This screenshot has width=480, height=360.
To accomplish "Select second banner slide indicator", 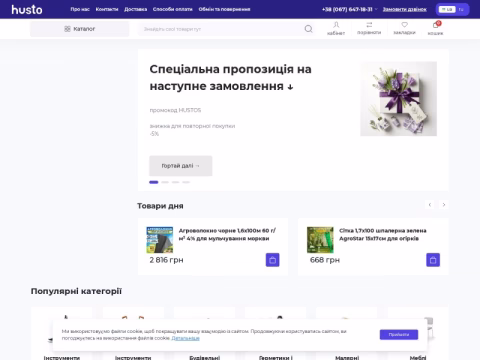I will (x=165, y=182).
